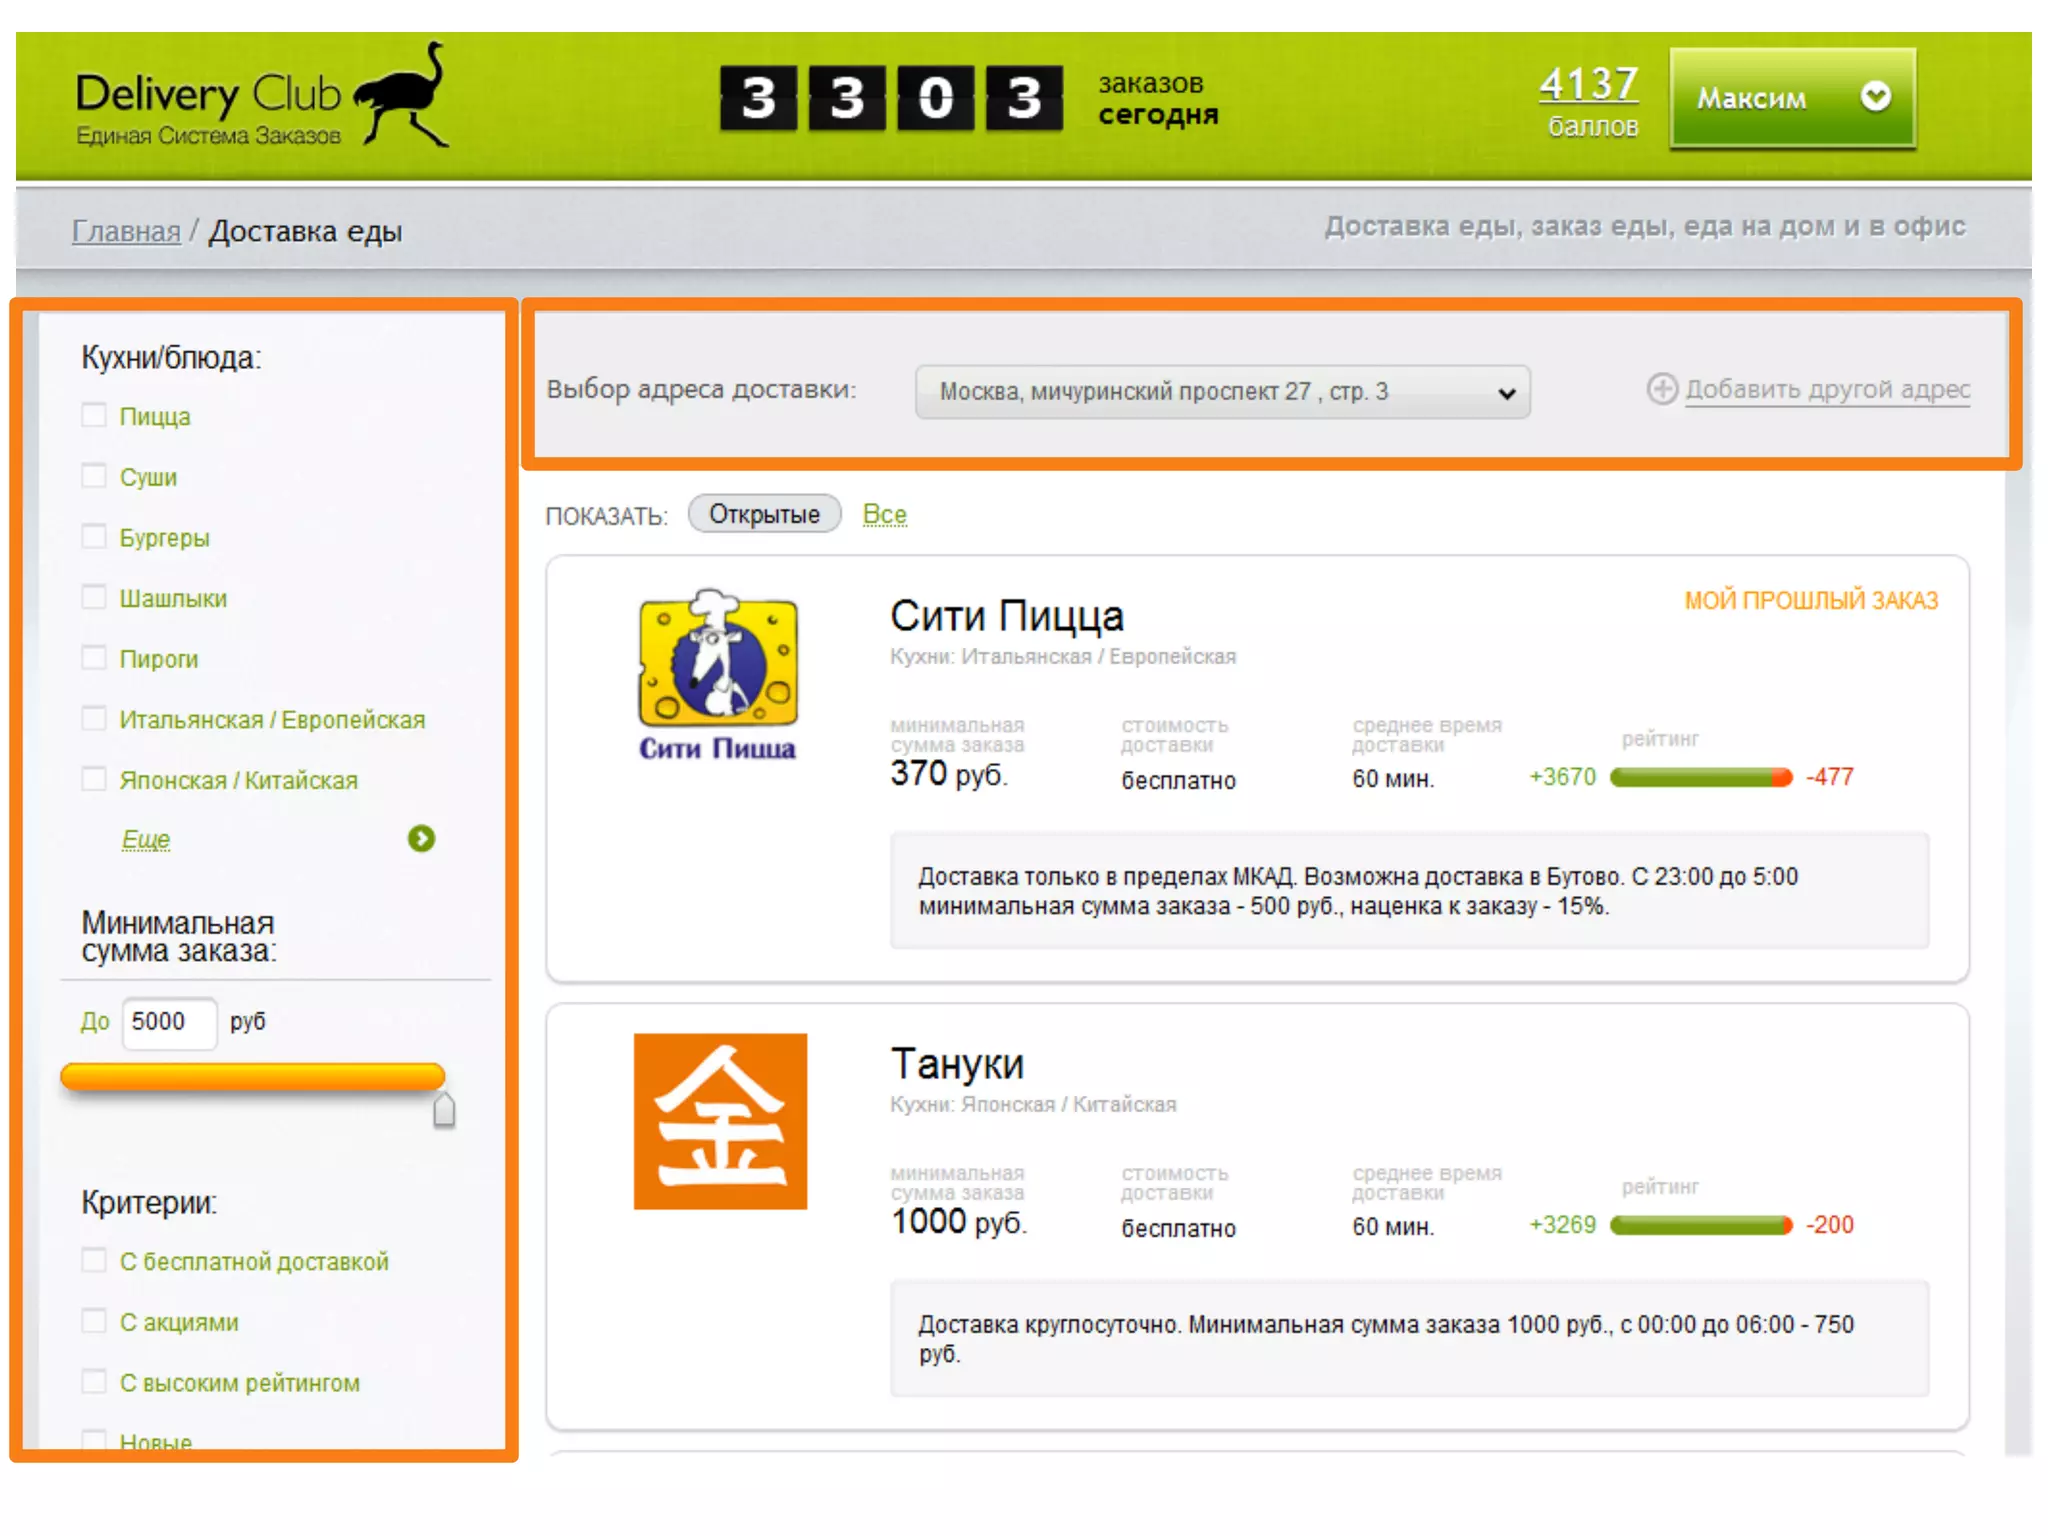Click the green arrow icon next to Еще
The width and height of the screenshot is (2048, 1536).
click(x=421, y=838)
